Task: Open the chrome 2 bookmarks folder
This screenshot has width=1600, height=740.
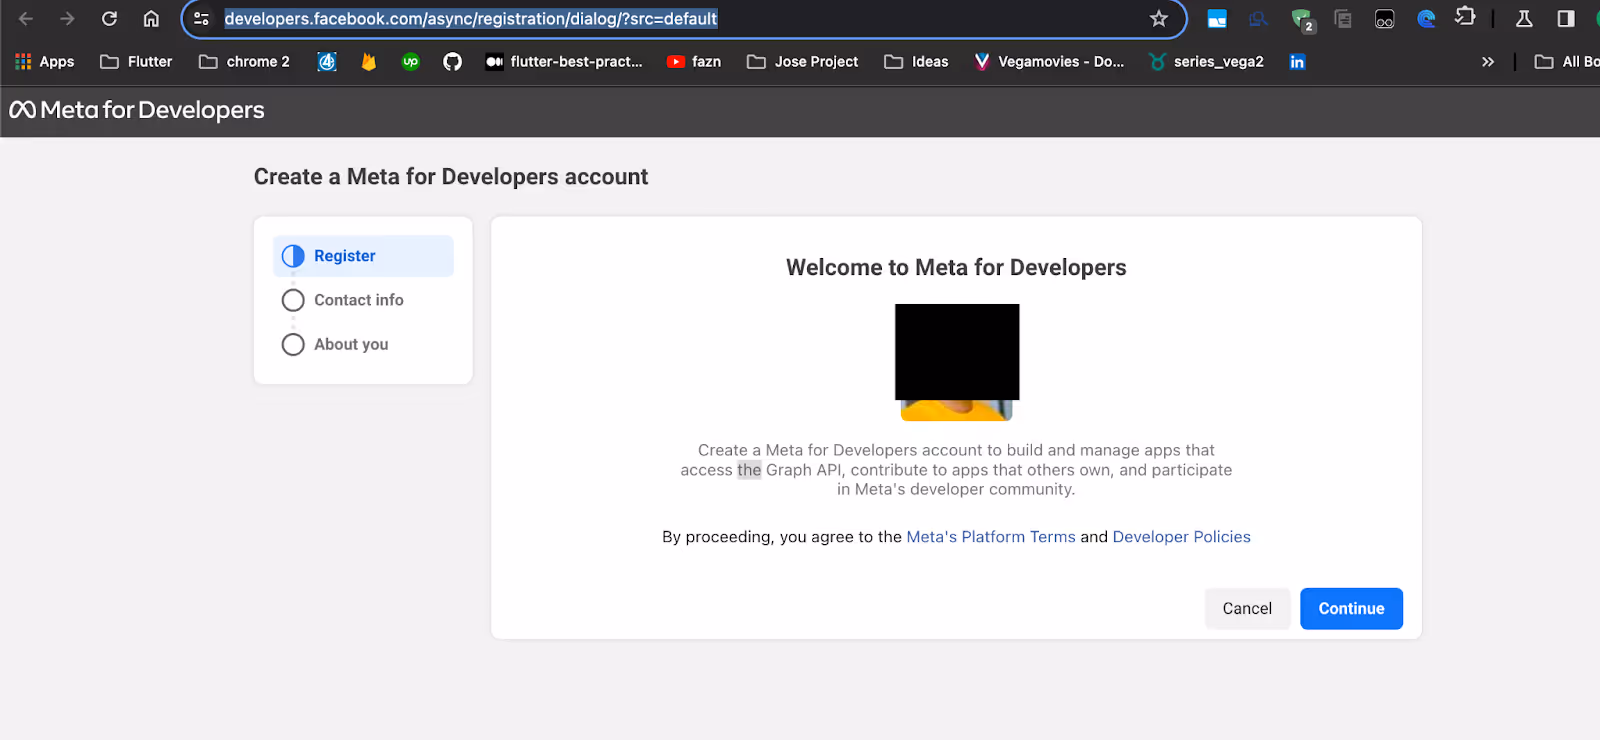Action: point(244,61)
